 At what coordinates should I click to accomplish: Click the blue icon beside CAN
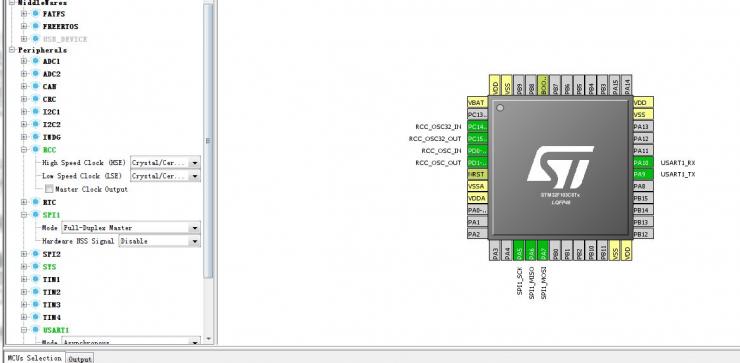click(35, 86)
